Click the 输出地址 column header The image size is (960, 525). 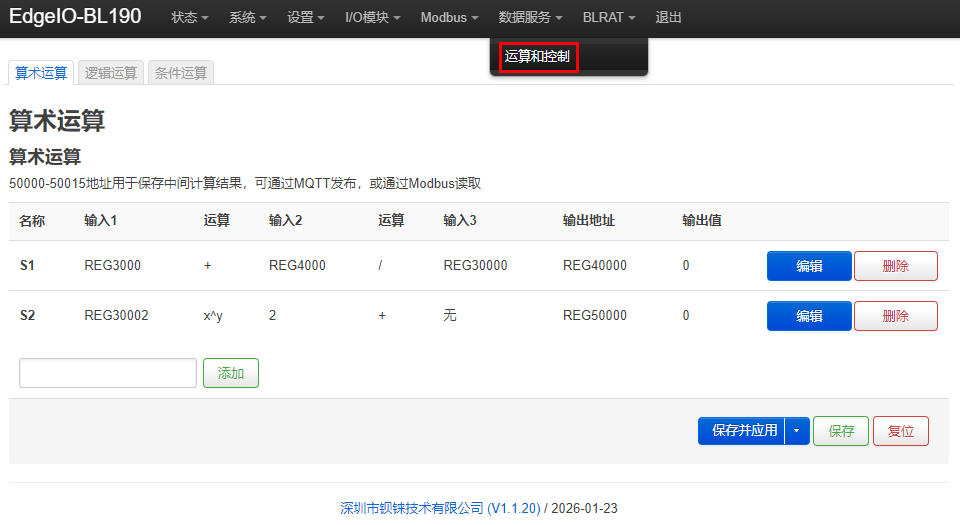[x=588, y=221]
